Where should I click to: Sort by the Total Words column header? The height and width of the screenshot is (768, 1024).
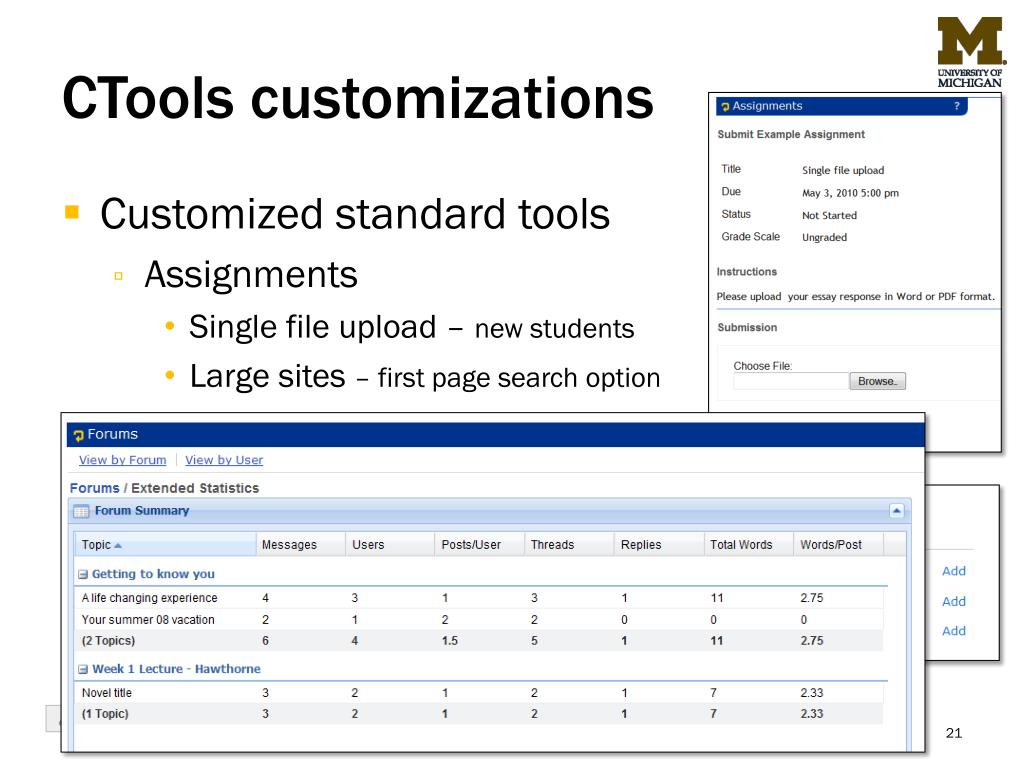click(748, 545)
